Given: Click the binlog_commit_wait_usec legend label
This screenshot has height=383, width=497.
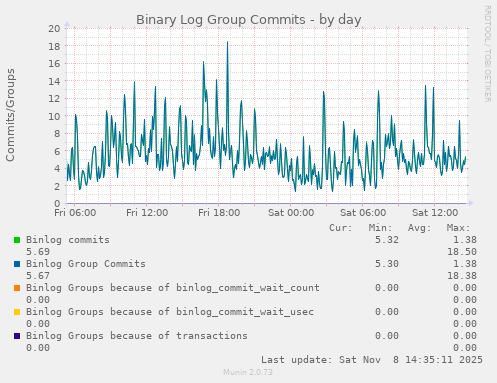Looking at the screenshot, I should pos(170,312).
